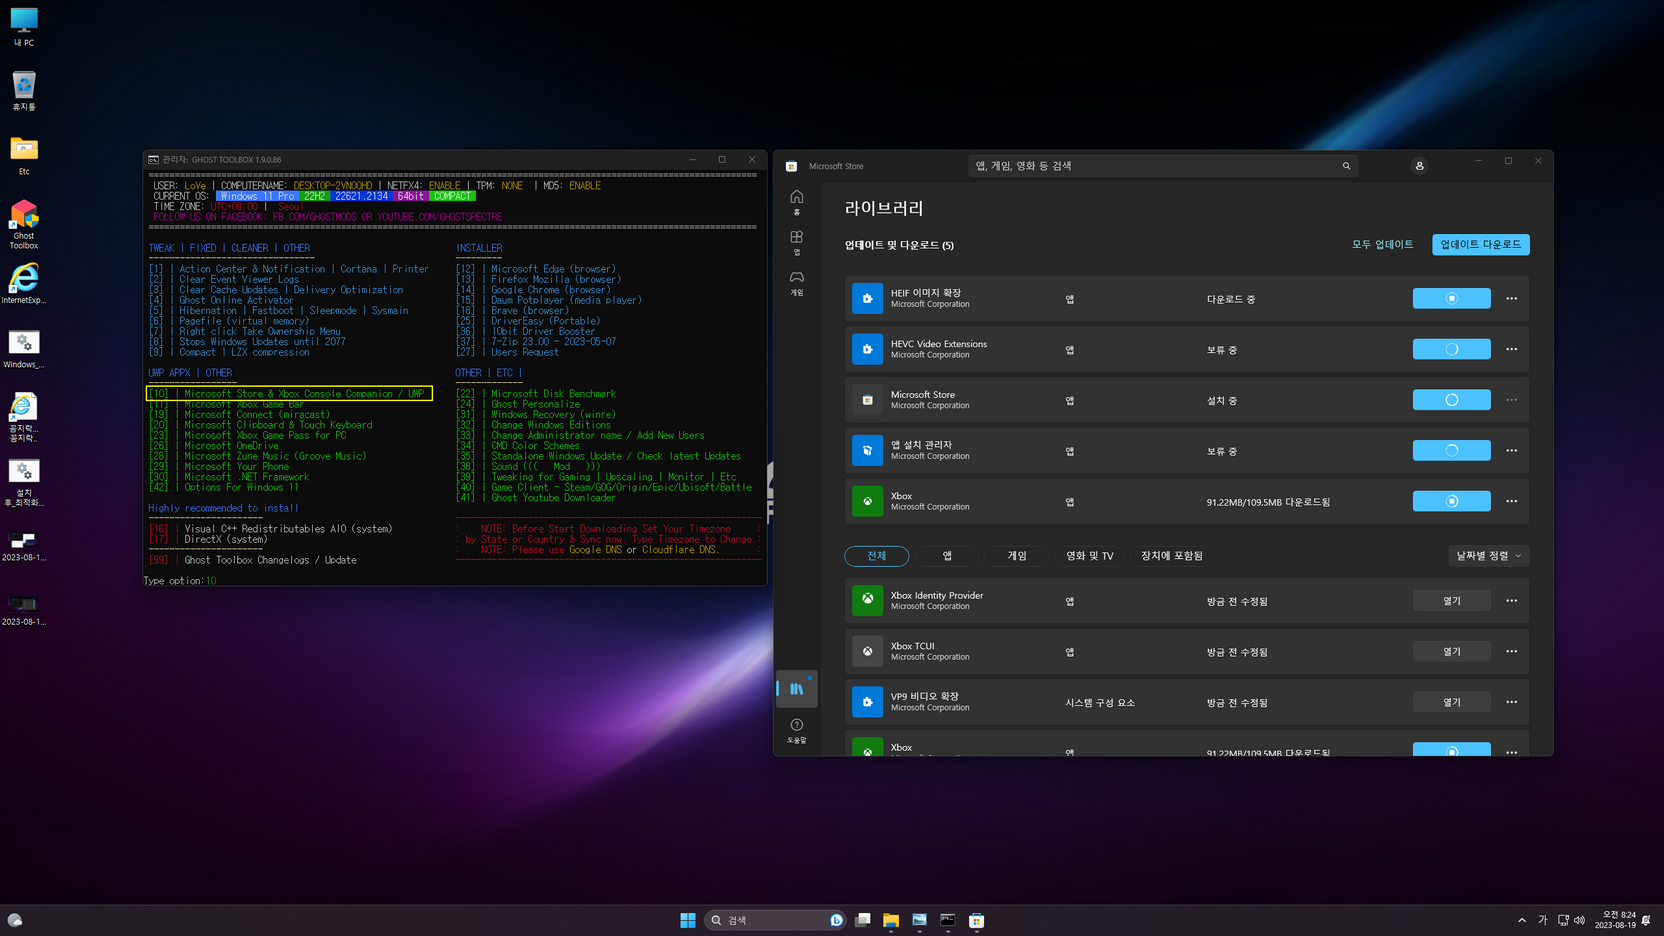Open Etc folder on desktop

pos(24,156)
